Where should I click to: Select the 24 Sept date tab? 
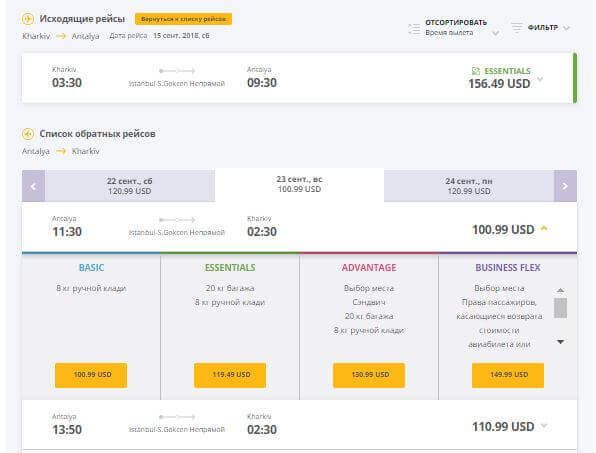coord(469,186)
